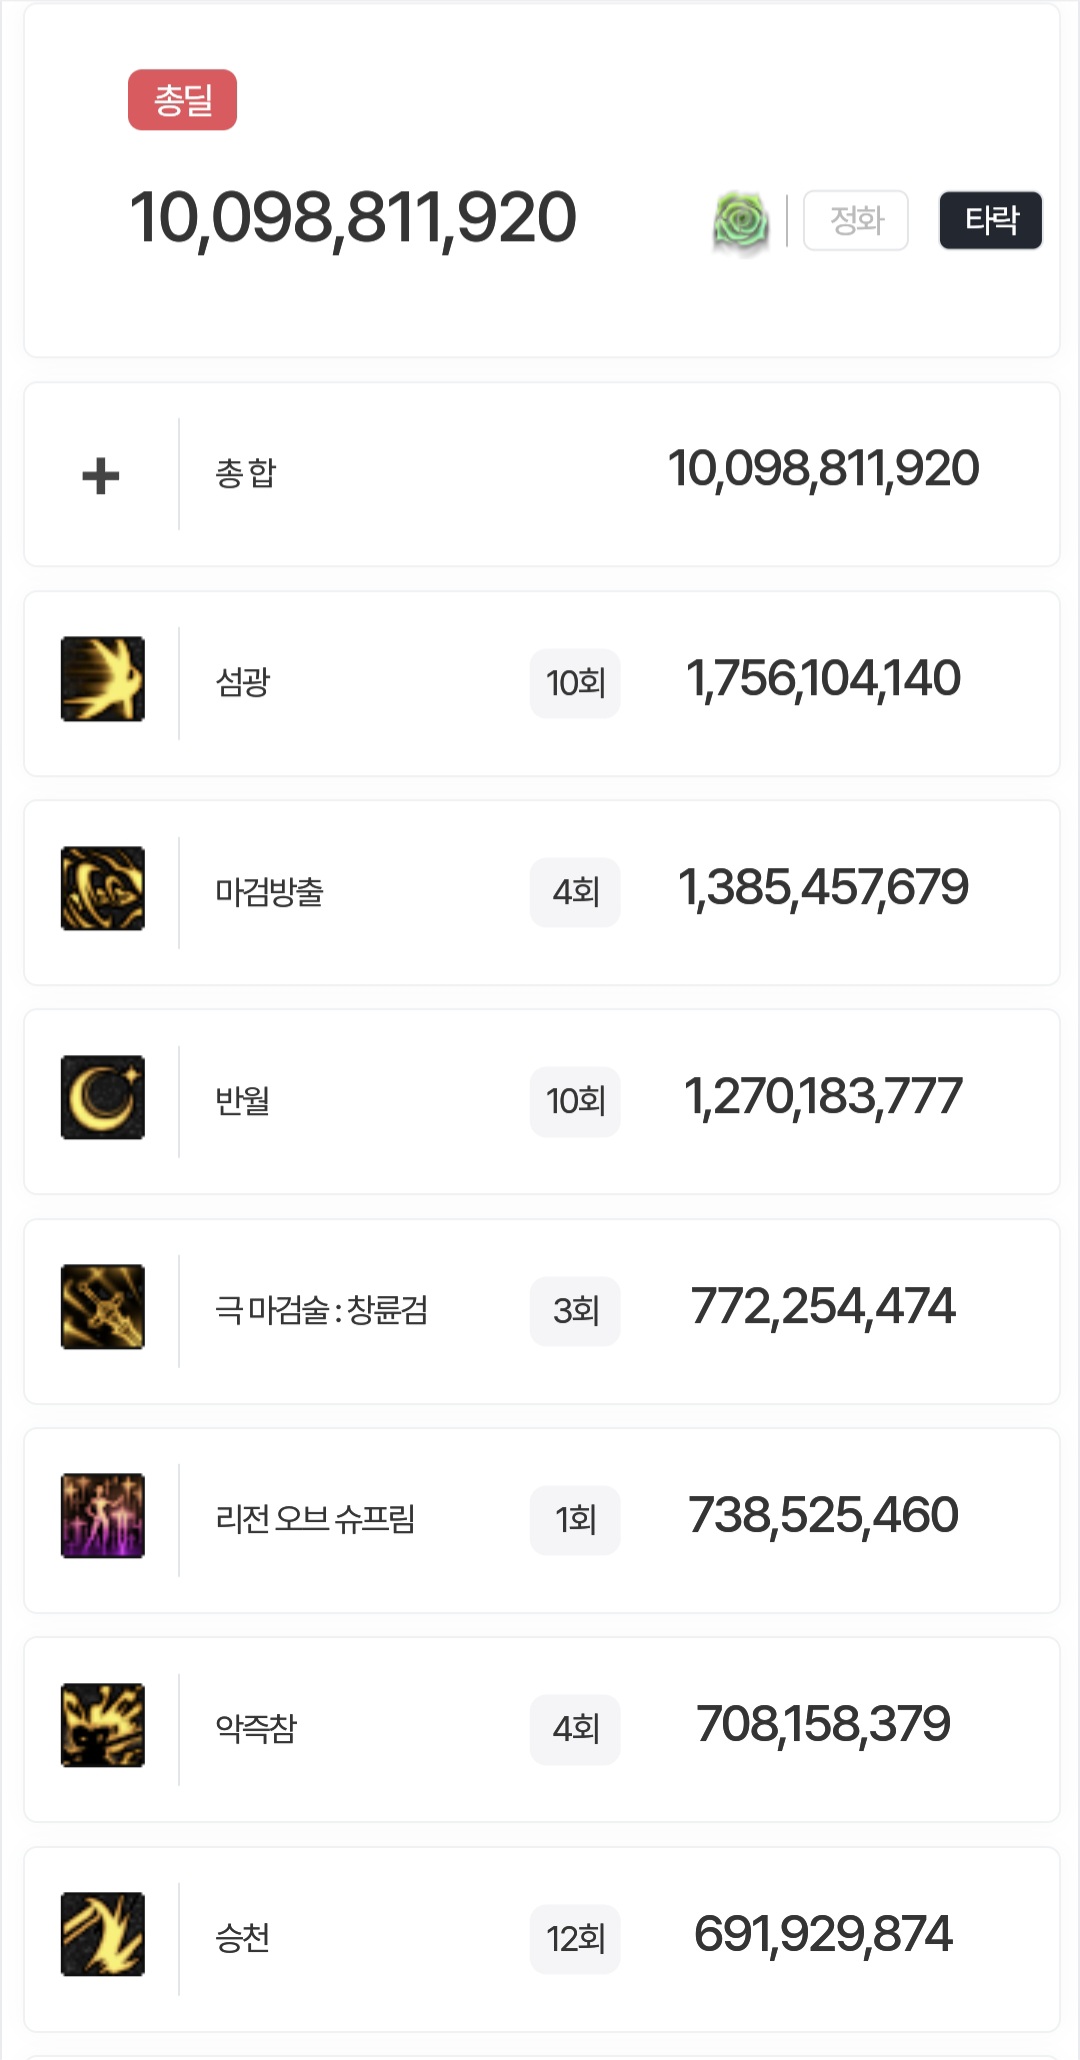Click the 반월 crescent moon skill icon

tap(103, 1097)
